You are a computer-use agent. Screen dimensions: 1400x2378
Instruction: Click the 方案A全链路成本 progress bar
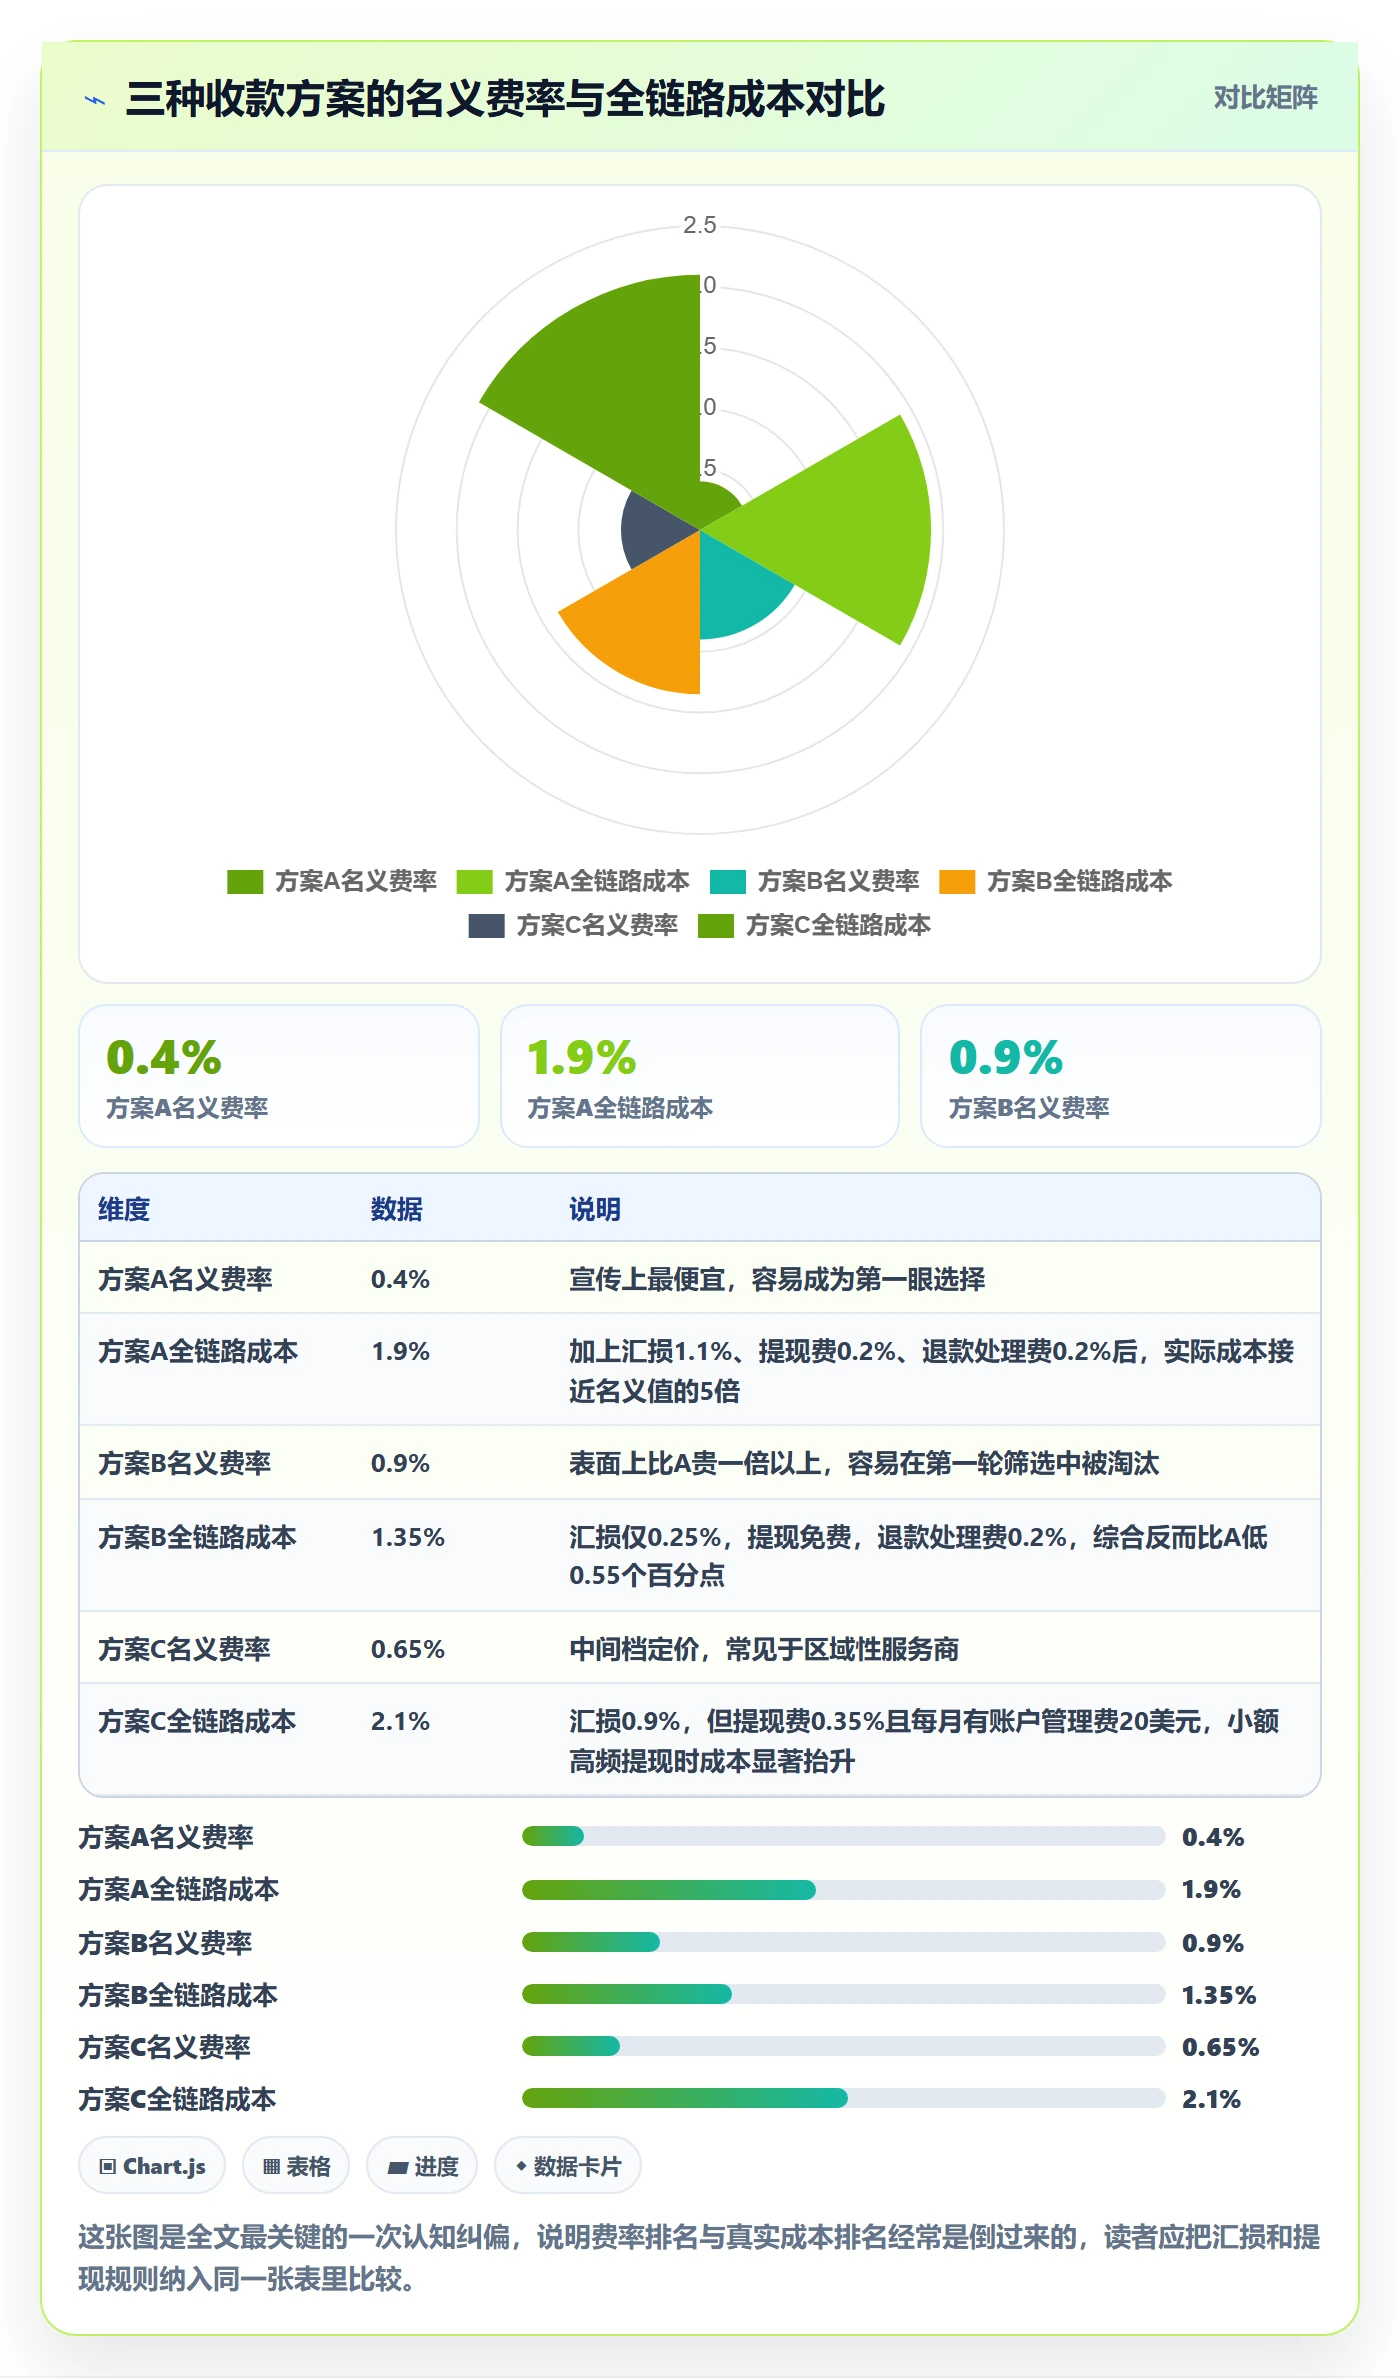[843, 1890]
